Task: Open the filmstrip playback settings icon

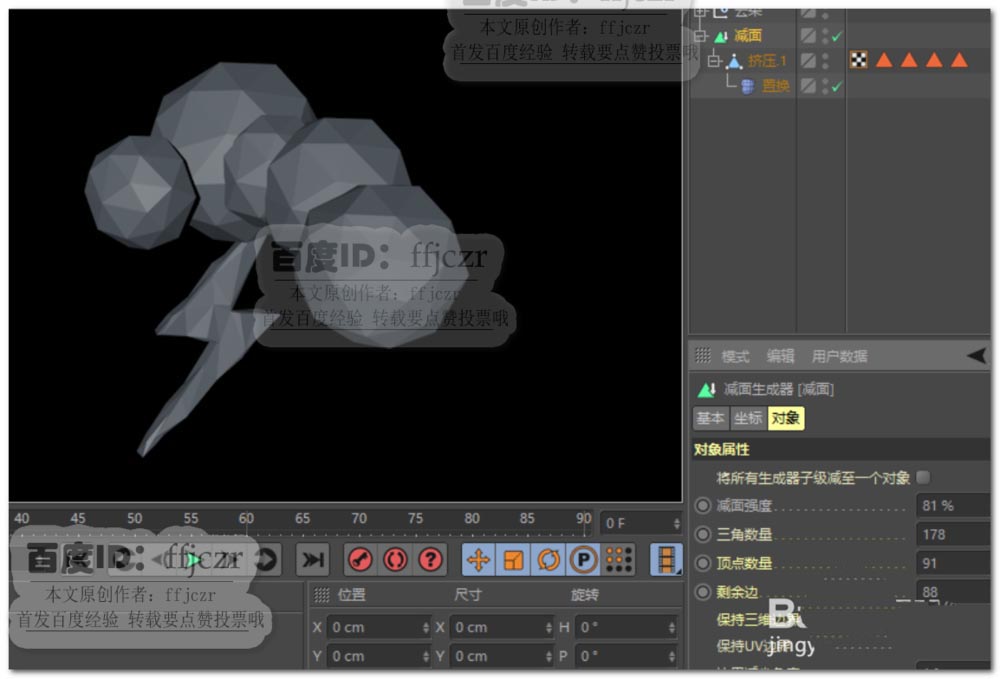Action: point(665,560)
